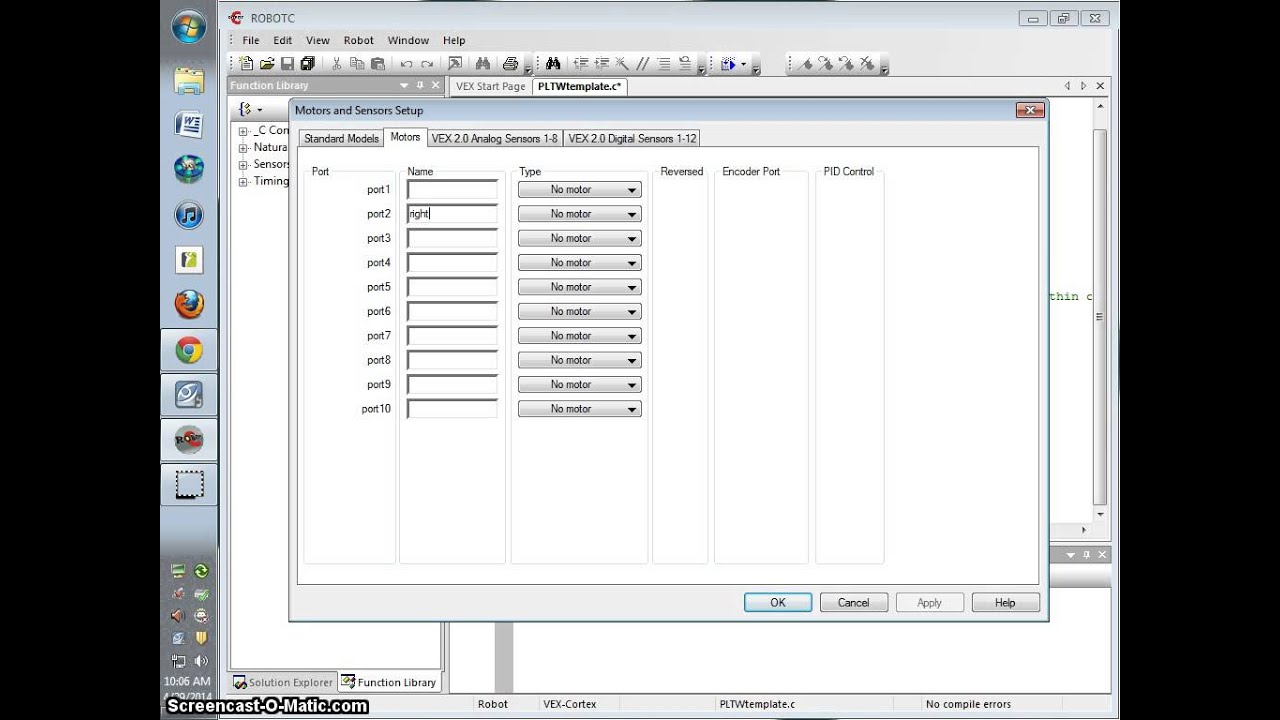This screenshot has width=1280, height=720.
Task: Click the port10 Name input field
Action: [x=452, y=409]
